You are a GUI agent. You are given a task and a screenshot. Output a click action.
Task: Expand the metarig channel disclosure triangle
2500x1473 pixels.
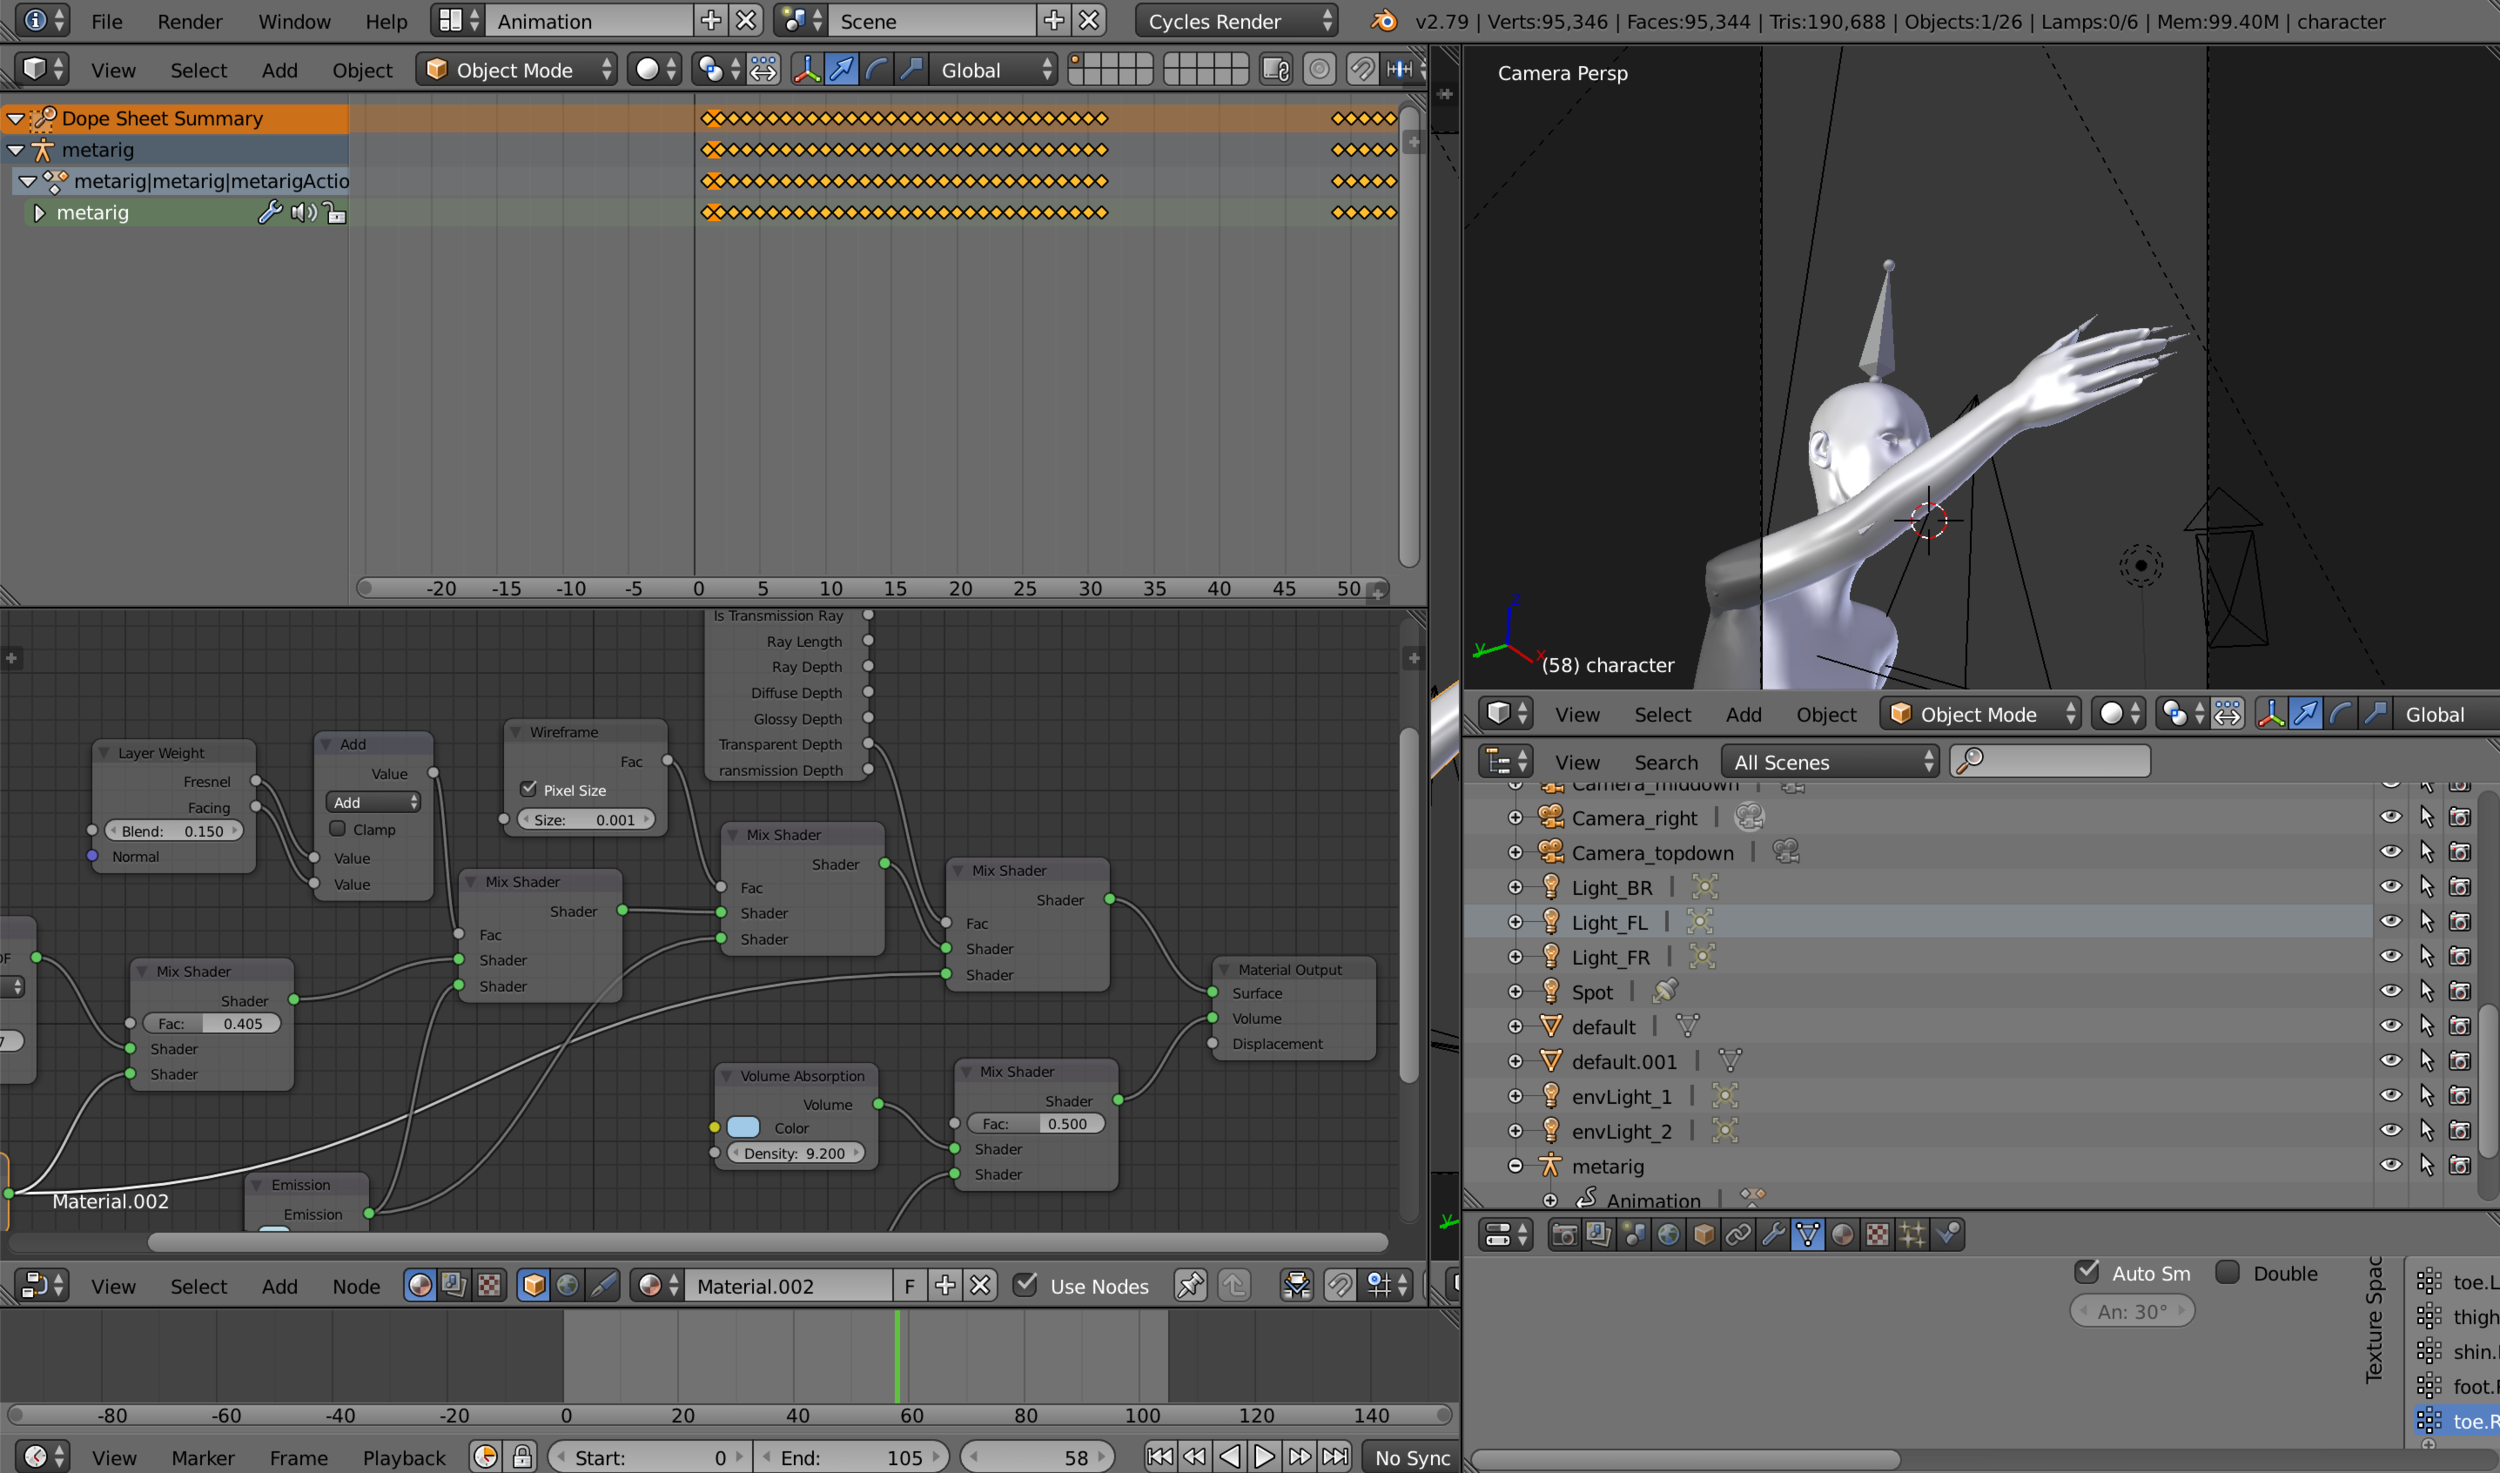(39, 213)
